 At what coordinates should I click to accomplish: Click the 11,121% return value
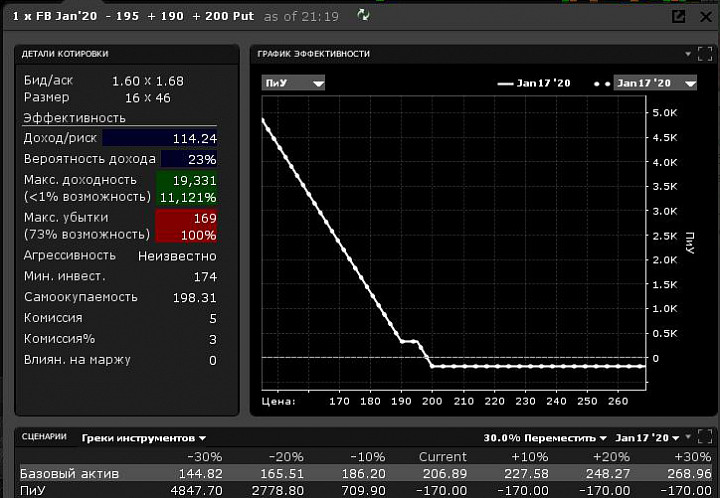click(x=188, y=198)
